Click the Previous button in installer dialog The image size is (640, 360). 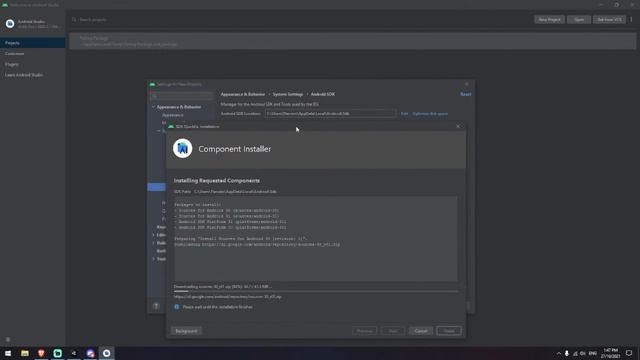tap(364, 331)
